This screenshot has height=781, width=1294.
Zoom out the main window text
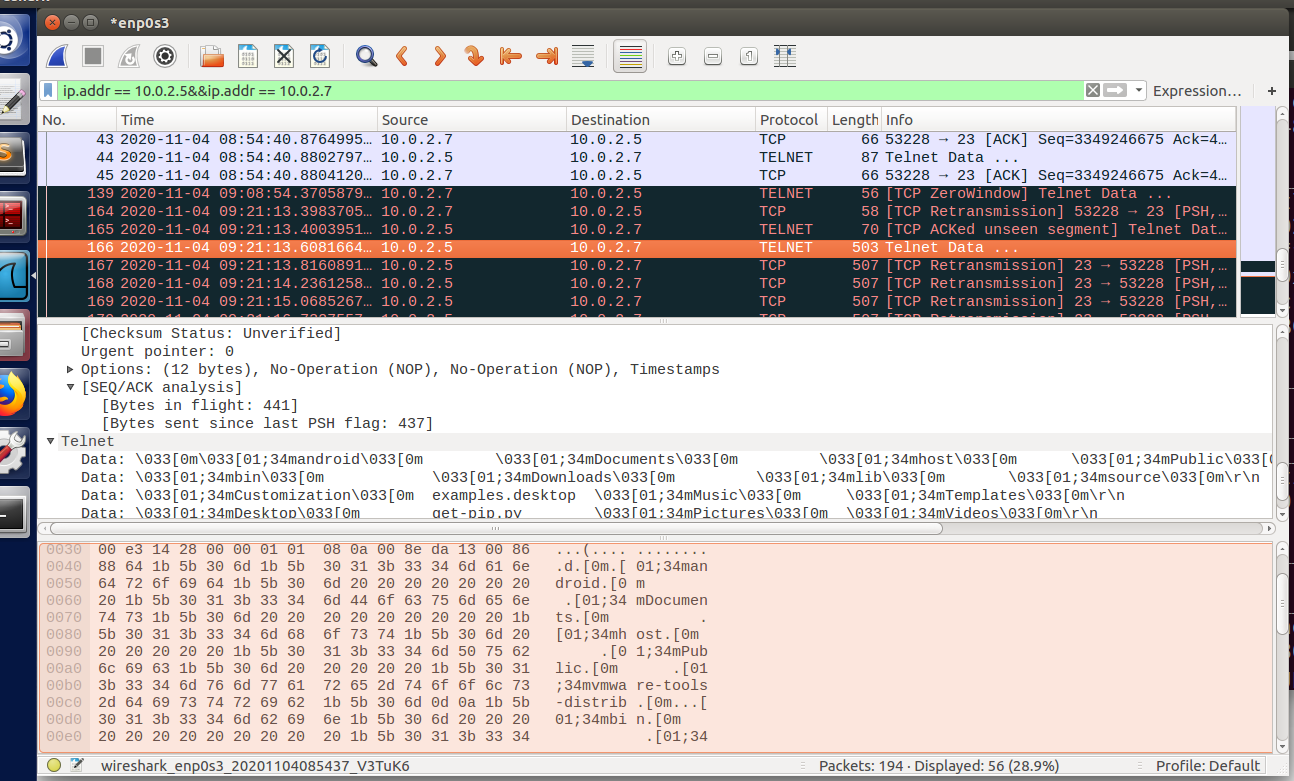coord(713,56)
